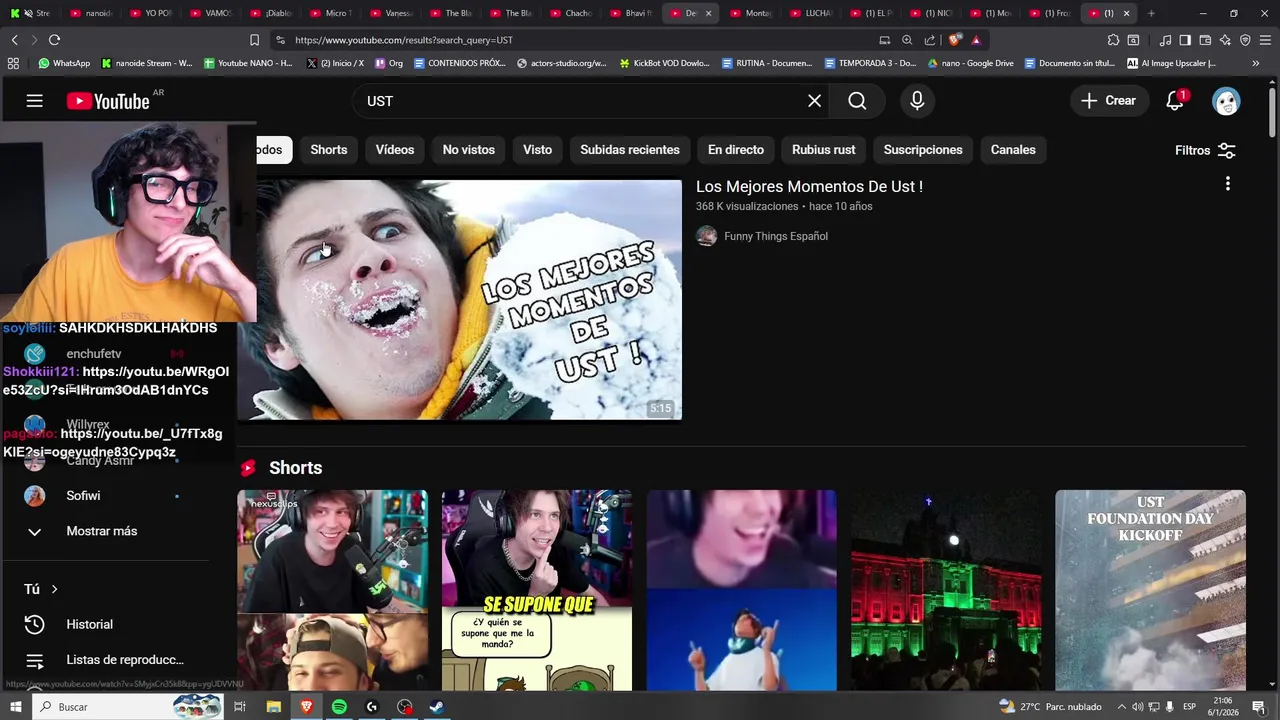Reload the page with refresh icon
1280x720 pixels.
[54, 40]
